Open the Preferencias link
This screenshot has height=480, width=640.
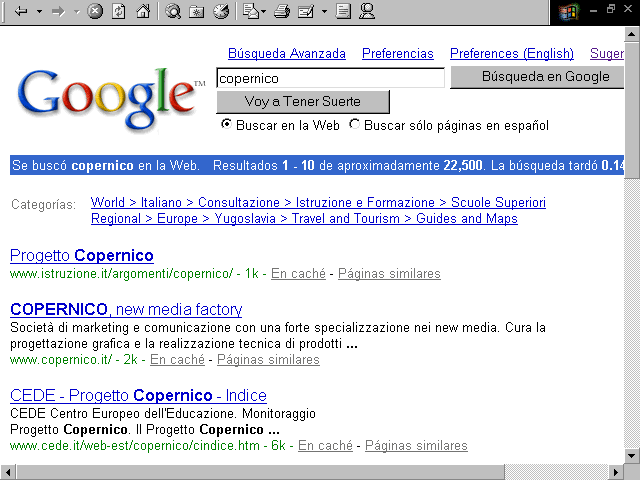tap(398, 53)
